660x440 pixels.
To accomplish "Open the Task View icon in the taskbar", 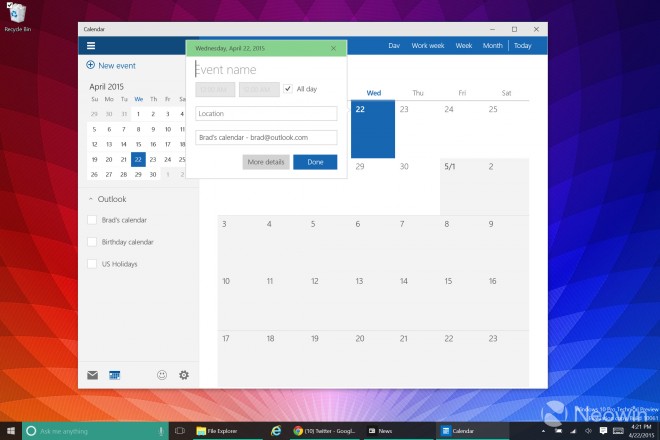I will pyautogui.click(x=180, y=430).
